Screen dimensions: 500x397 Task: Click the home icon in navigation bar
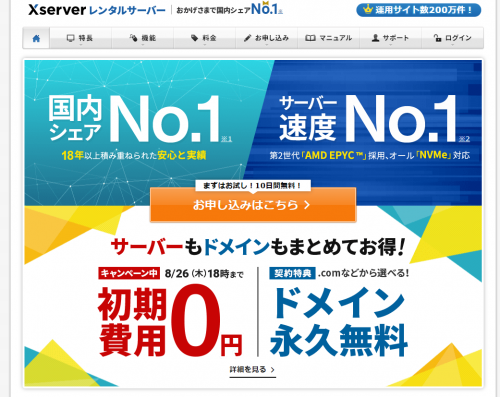36,38
